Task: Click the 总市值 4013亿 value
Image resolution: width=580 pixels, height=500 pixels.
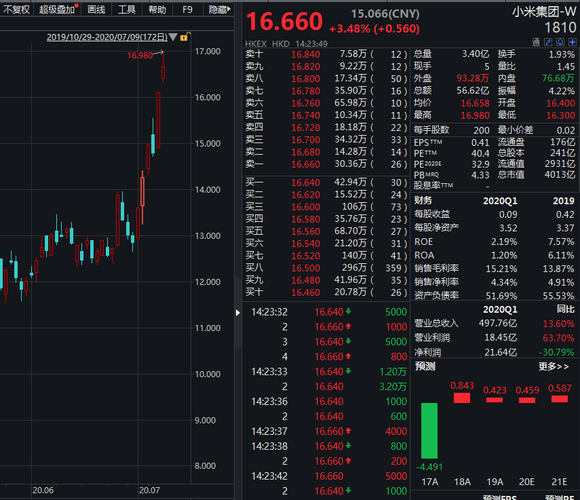Action: click(x=560, y=175)
